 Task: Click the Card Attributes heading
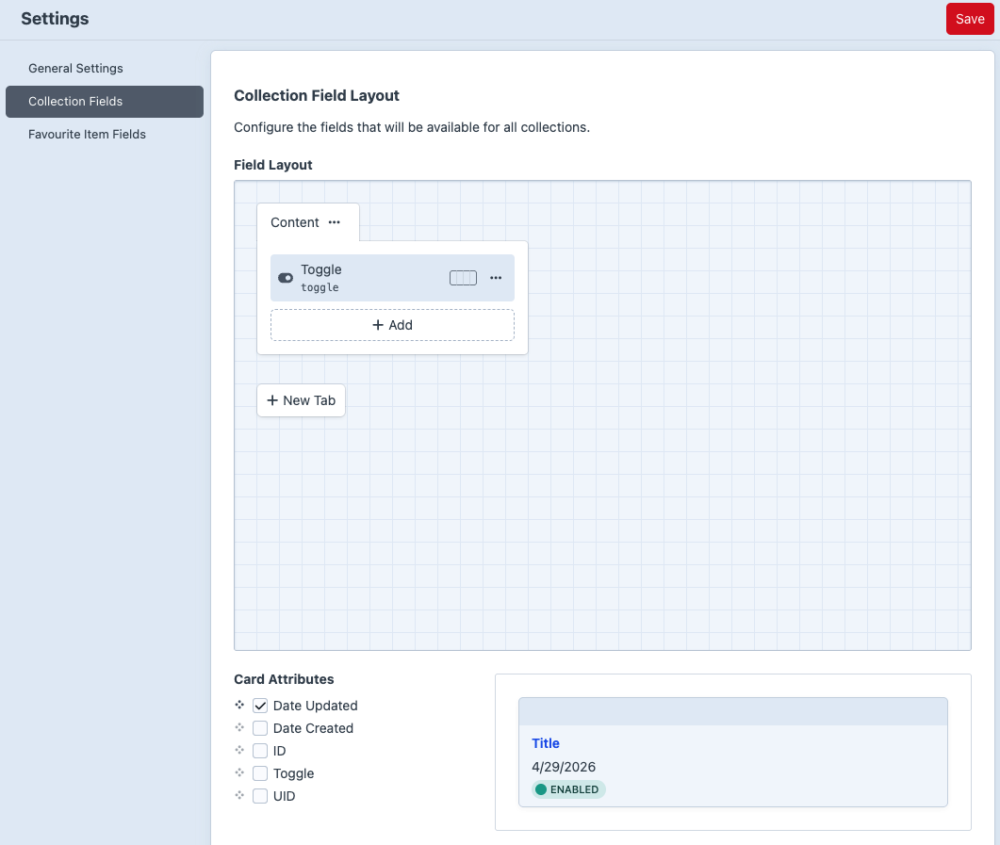(284, 679)
